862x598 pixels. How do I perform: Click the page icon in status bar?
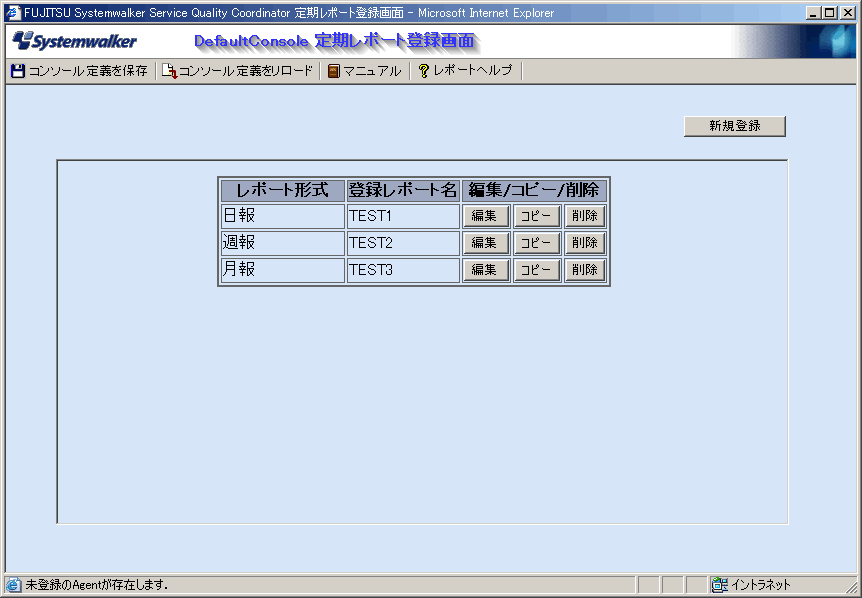click(x=13, y=585)
